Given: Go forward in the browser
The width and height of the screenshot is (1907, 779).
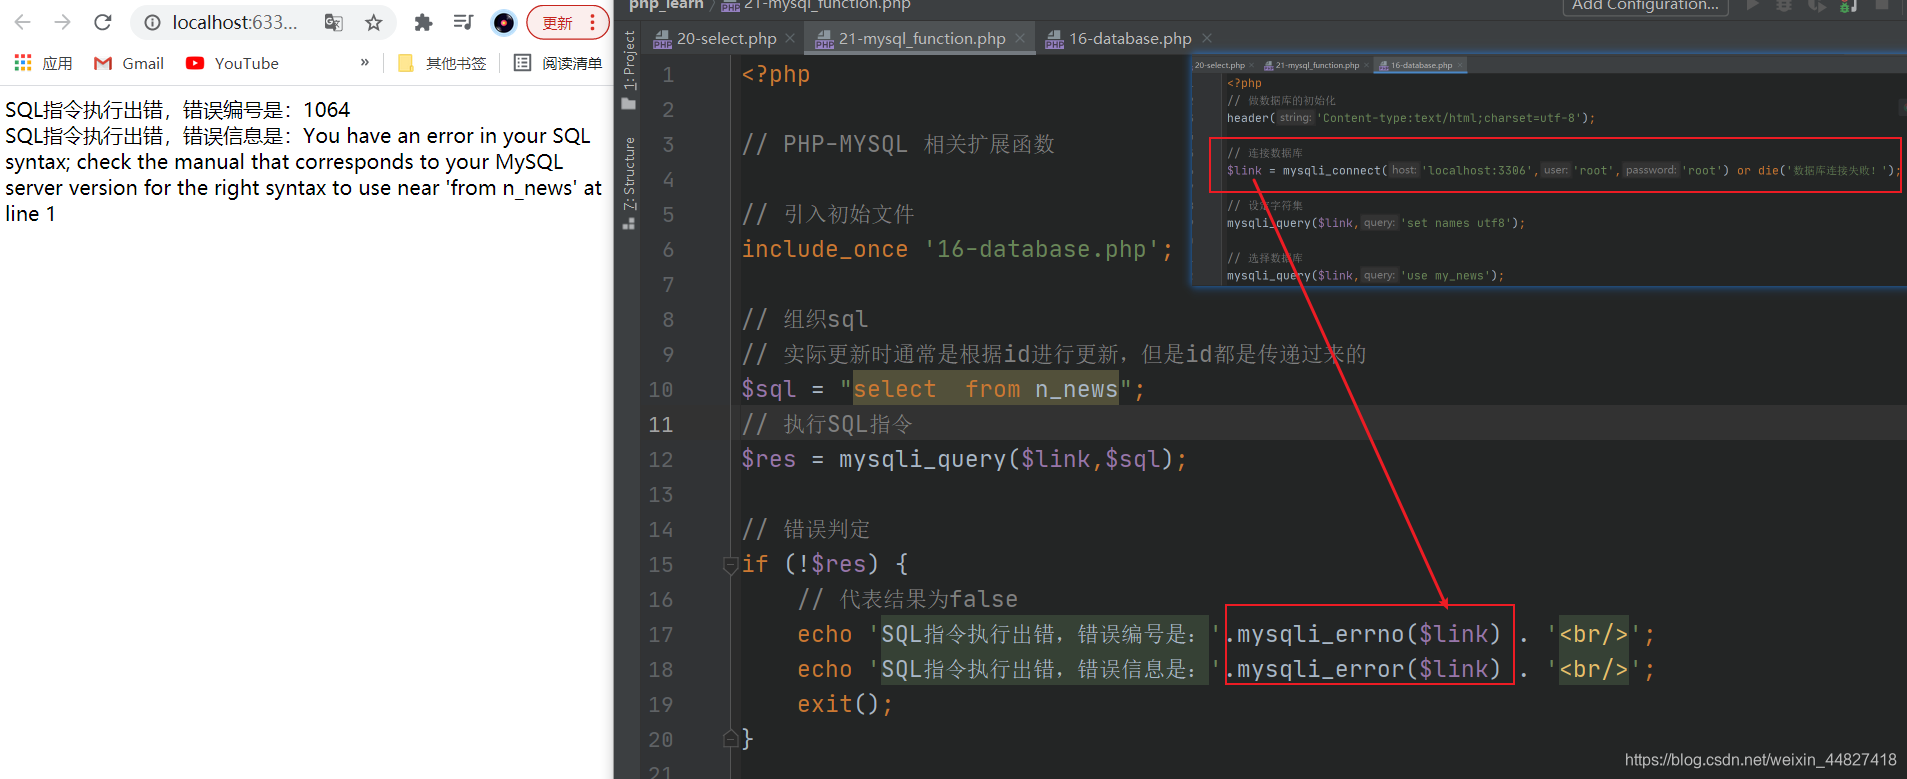Looking at the screenshot, I should pos(63,22).
